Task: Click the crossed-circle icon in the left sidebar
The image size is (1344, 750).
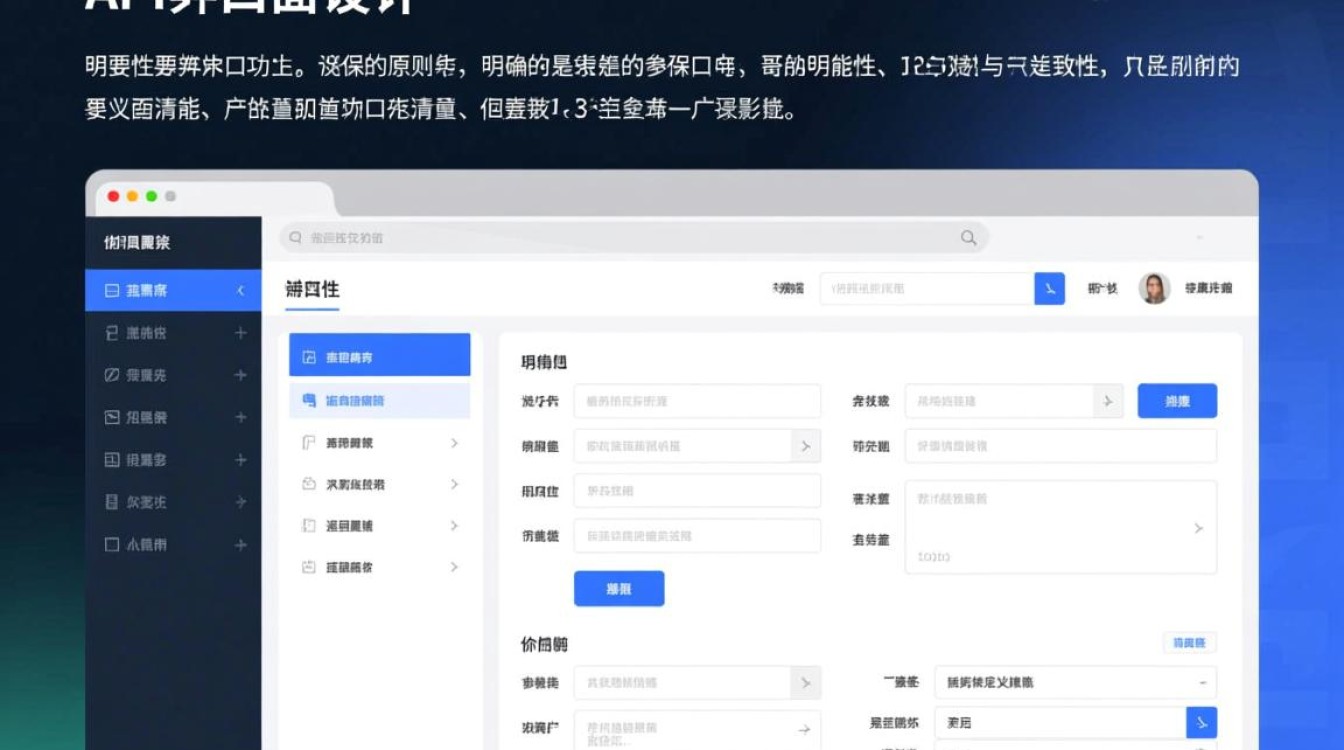Action: pyautogui.click(x=113, y=377)
